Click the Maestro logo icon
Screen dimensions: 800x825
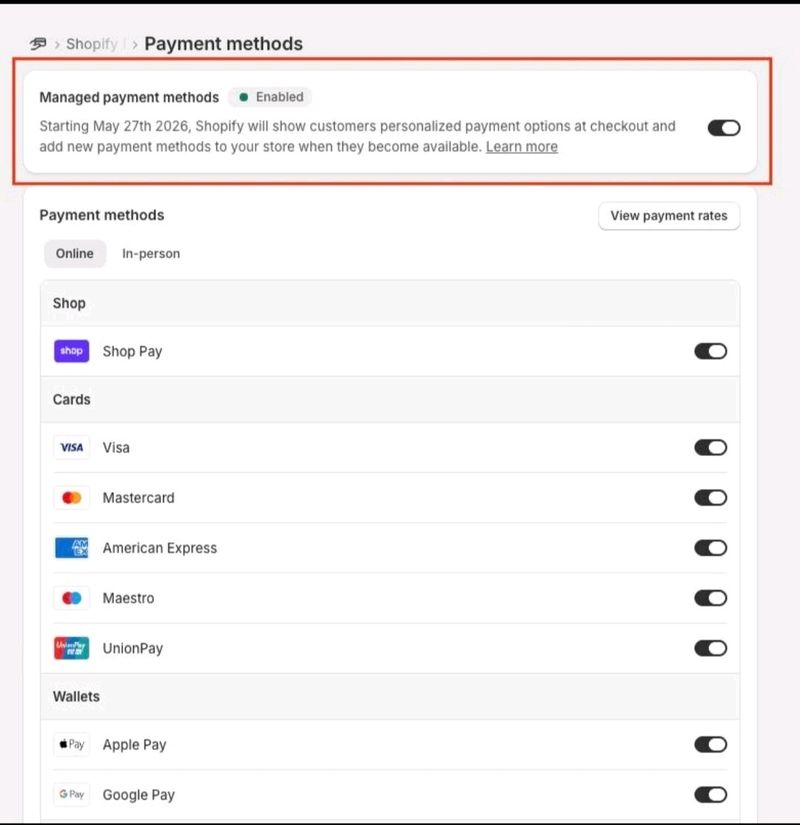click(72, 598)
